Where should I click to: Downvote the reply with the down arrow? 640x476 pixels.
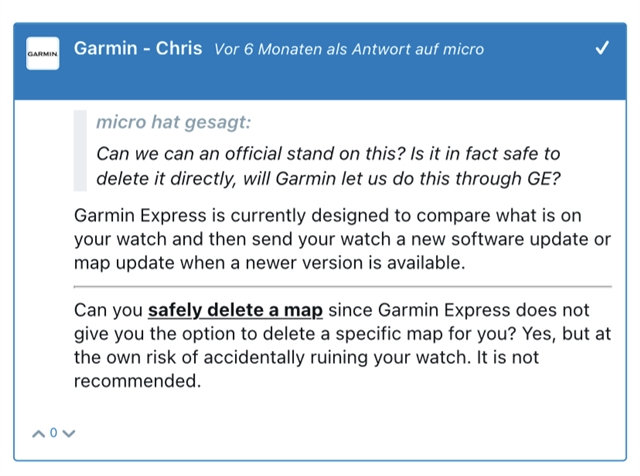point(69,434)
